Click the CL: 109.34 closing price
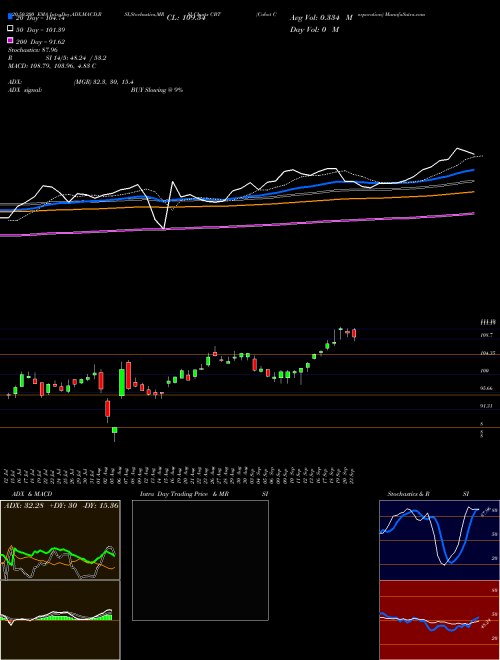500x660 pixels. 186,18
